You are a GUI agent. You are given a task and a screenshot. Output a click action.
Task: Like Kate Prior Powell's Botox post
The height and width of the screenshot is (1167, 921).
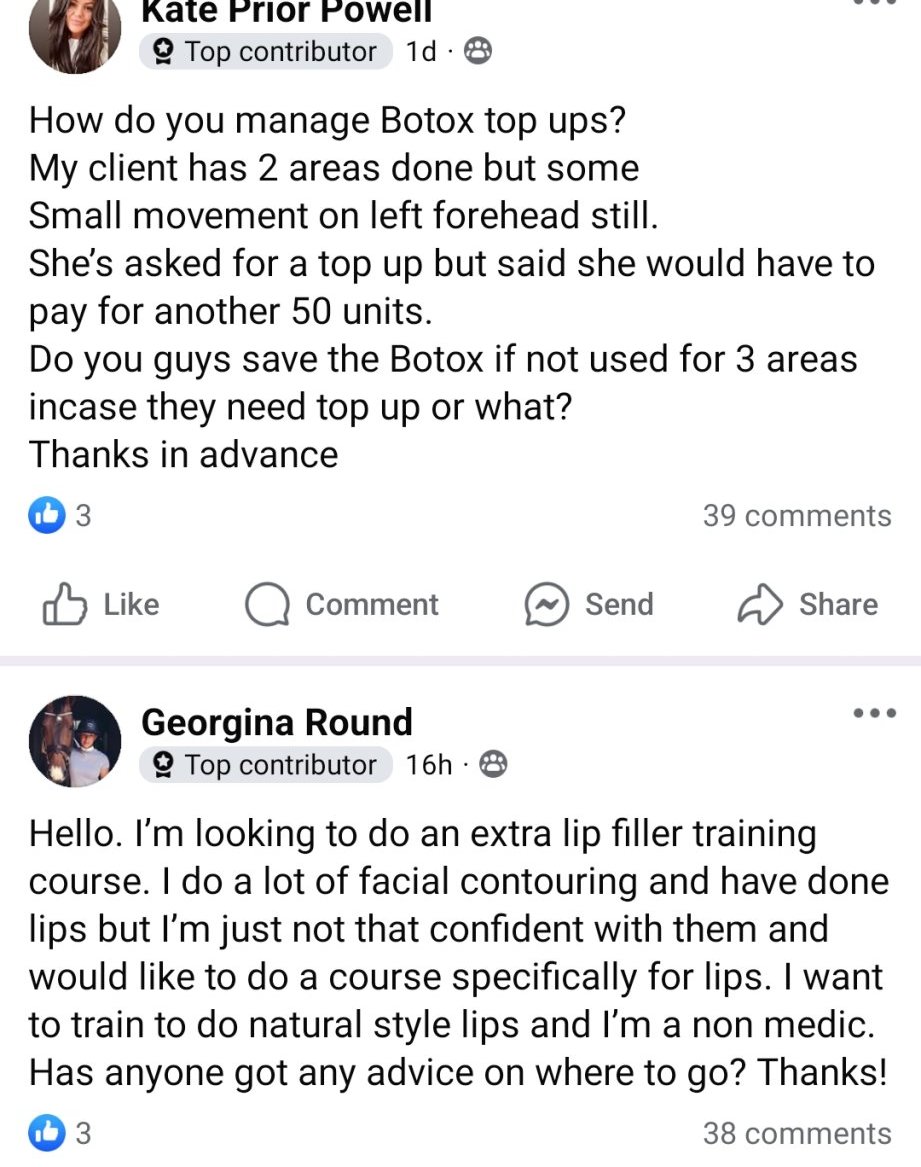point(102,605)
